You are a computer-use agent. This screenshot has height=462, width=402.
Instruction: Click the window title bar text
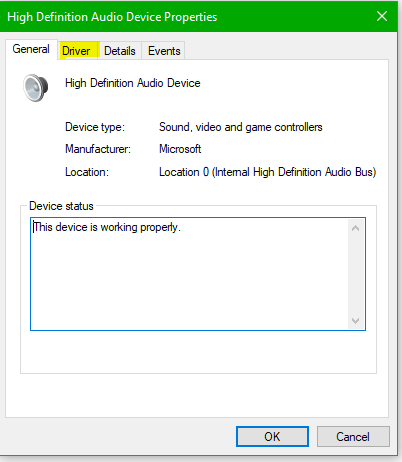112,17
